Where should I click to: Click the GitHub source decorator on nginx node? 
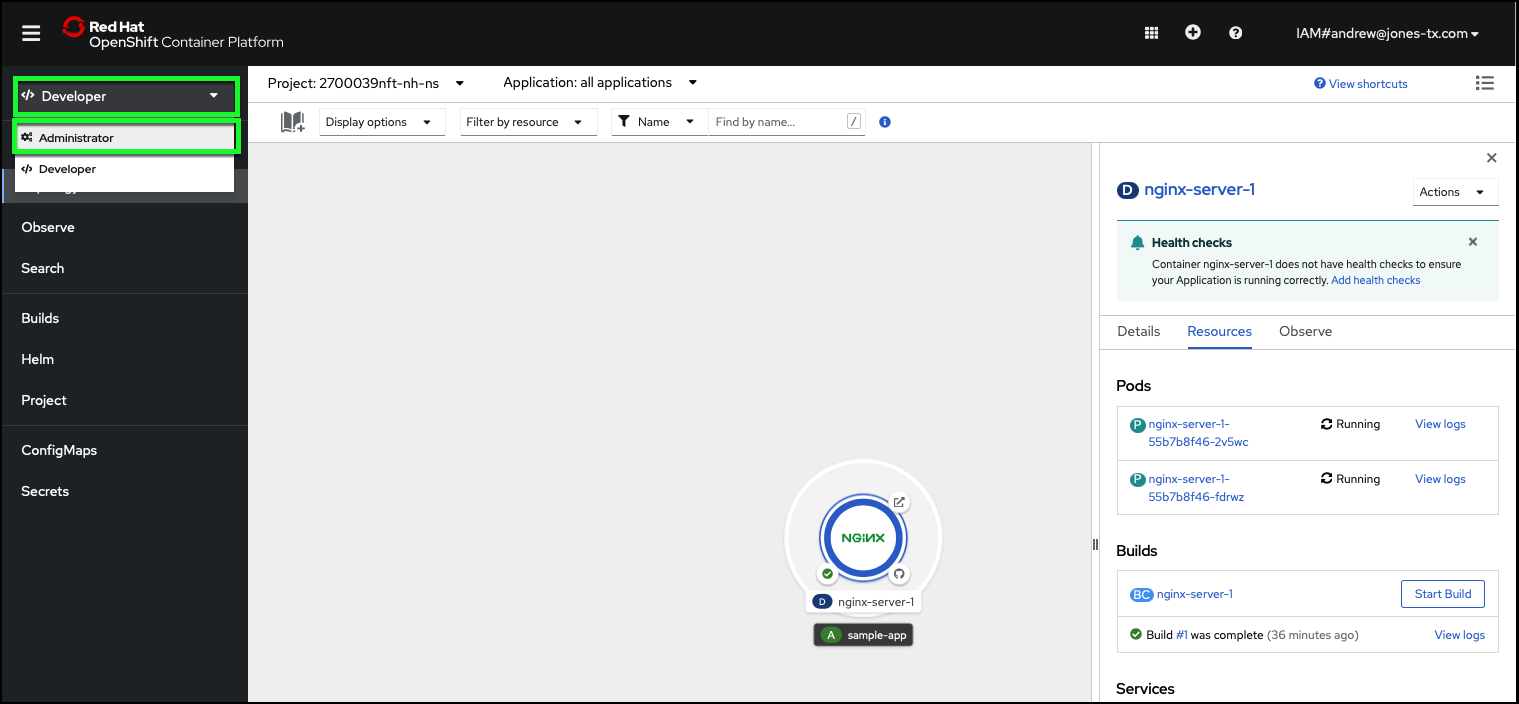[x=898, y=574]
